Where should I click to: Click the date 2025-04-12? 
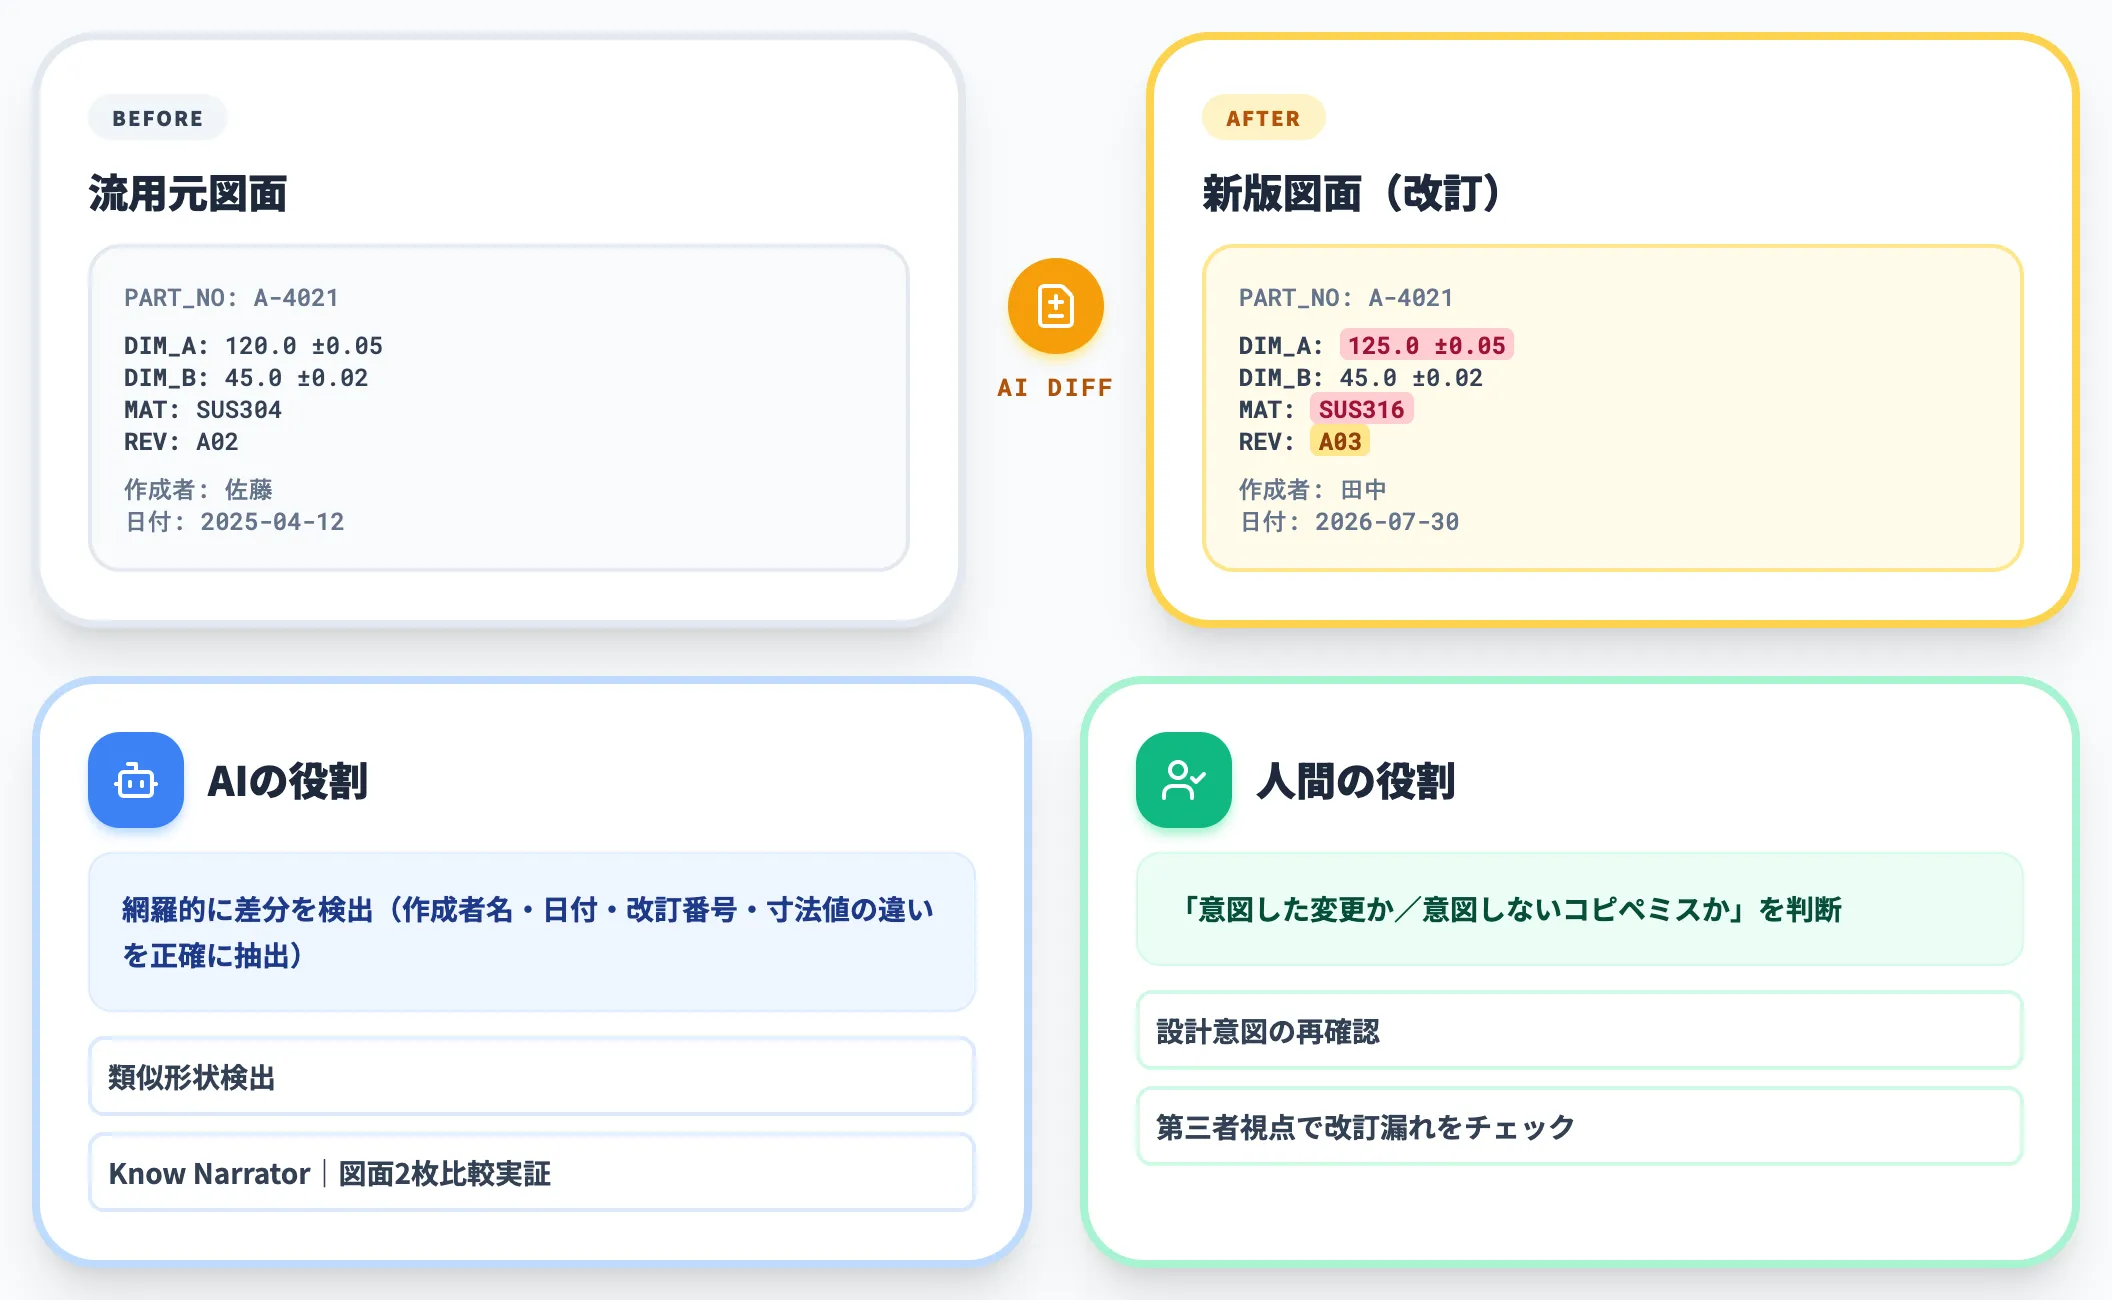coord(272,522)
